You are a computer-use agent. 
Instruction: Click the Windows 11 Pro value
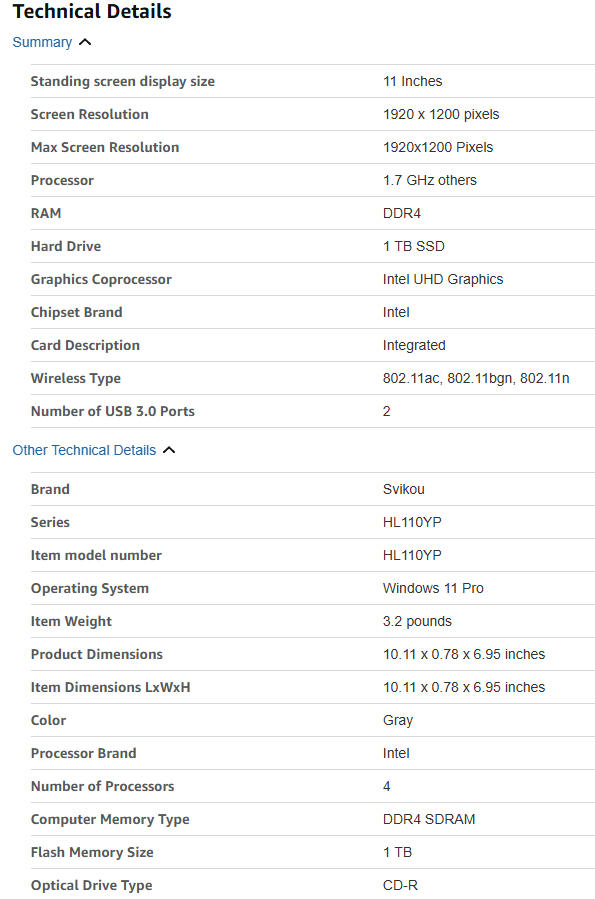(x=433, y=589)
